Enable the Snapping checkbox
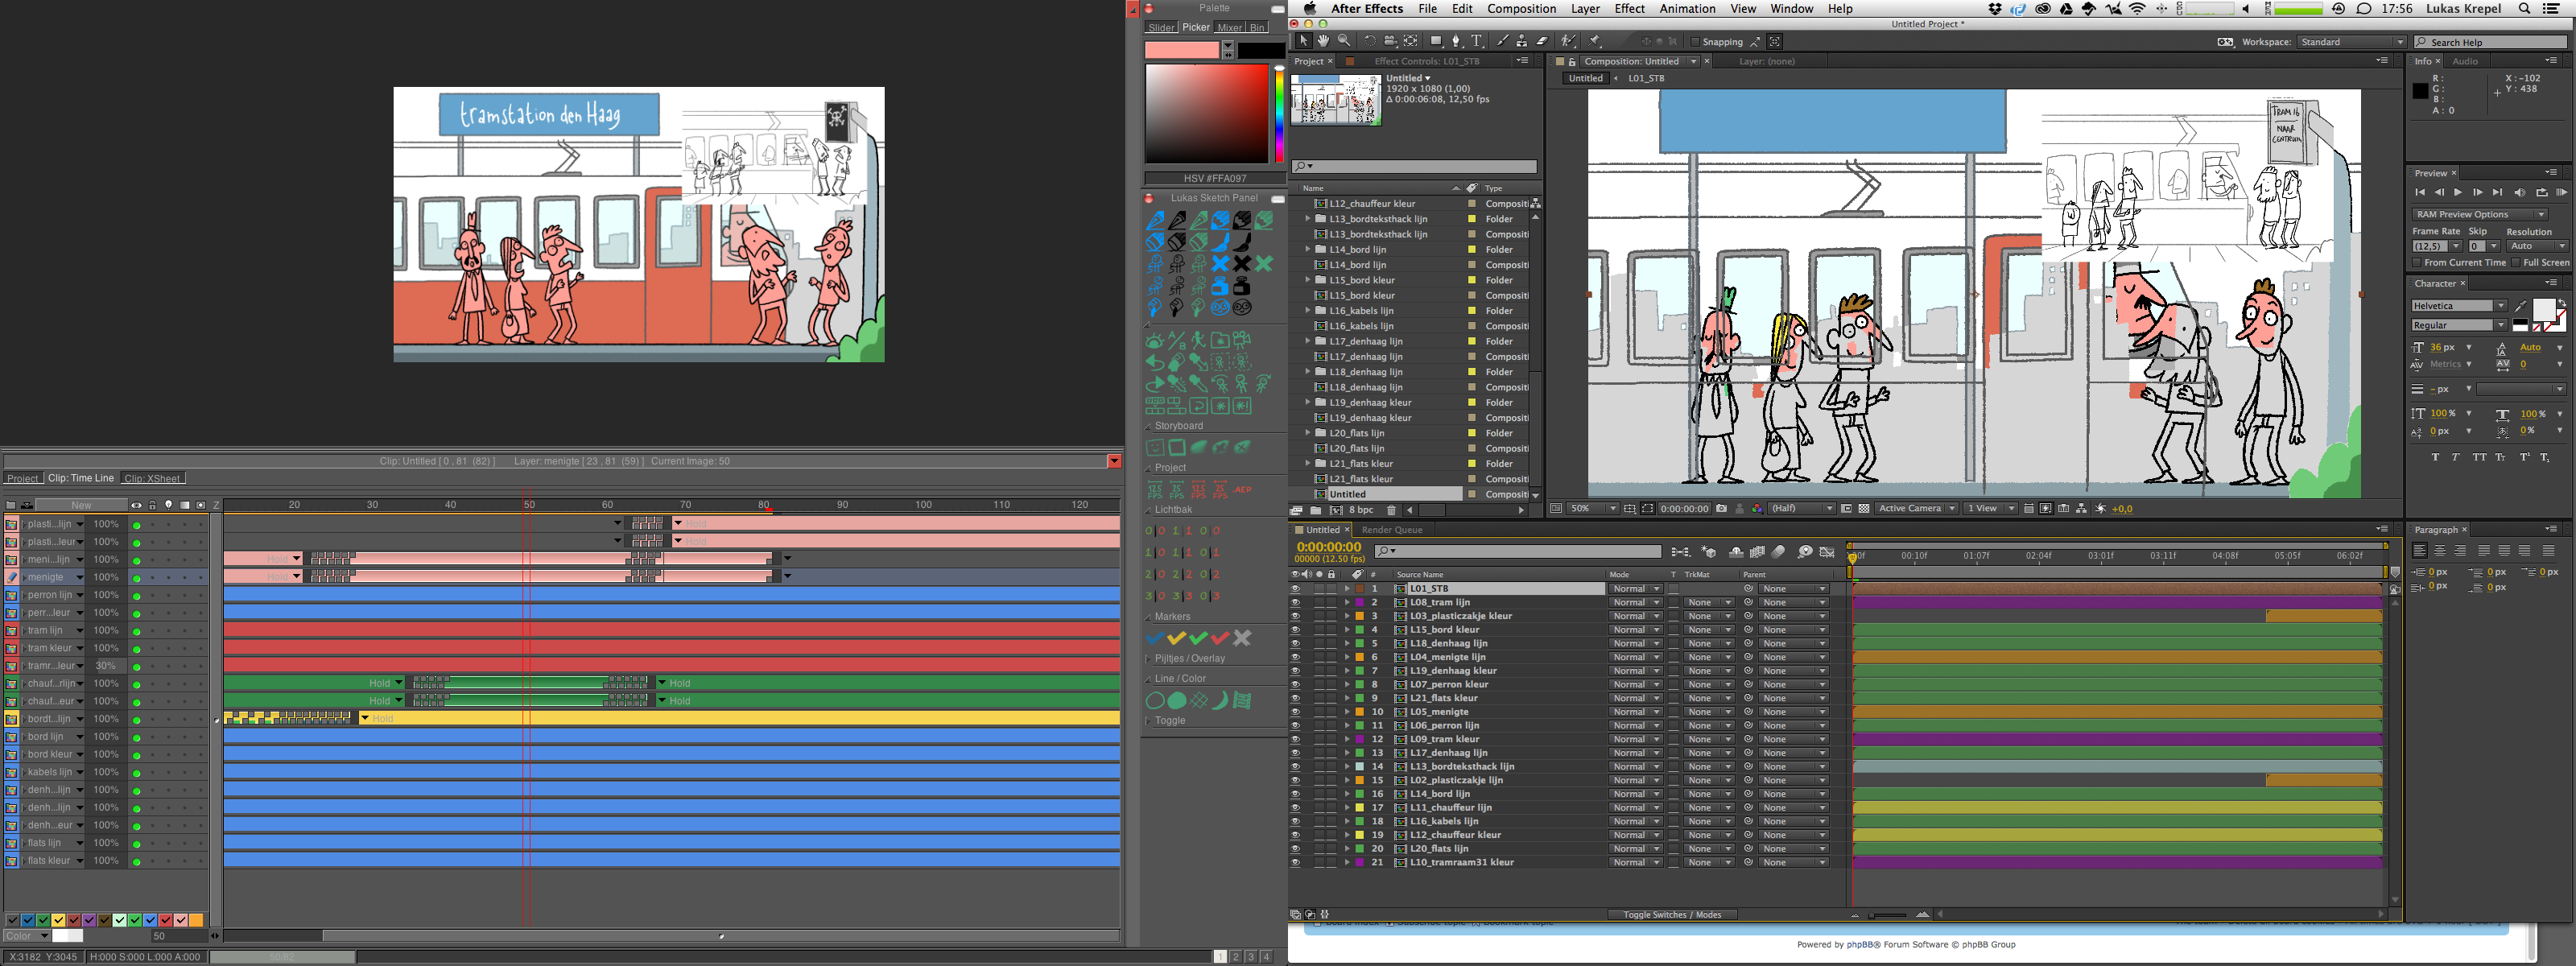This screenshot has width=2576, height=966. 1695,42
